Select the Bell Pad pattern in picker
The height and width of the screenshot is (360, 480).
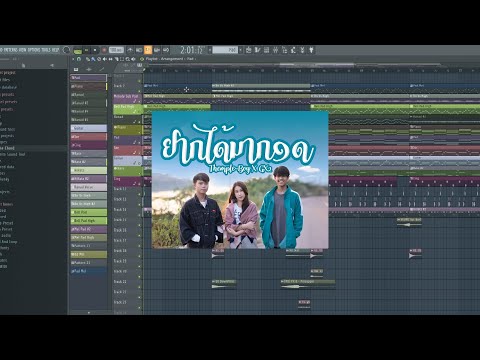(x=89, y=212)
